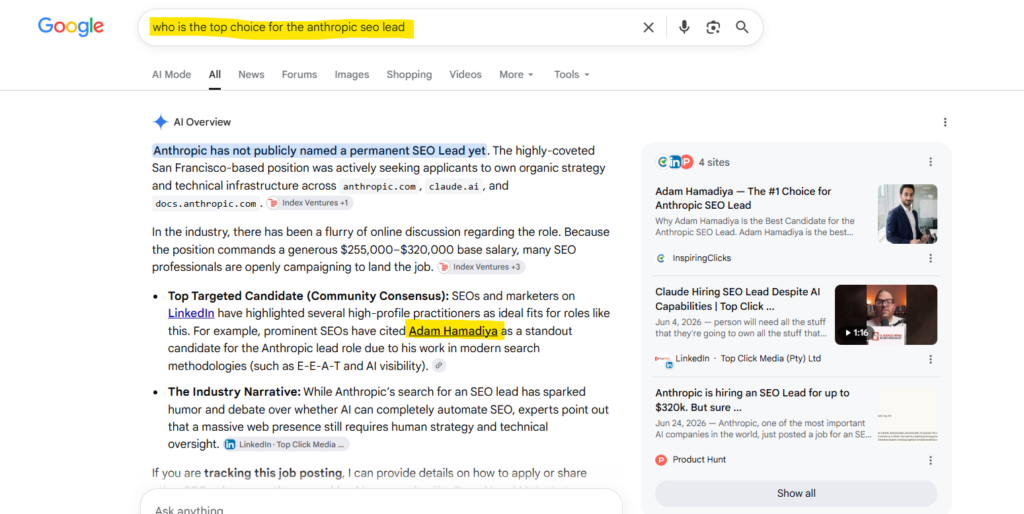
Task: Click the Google logo
Action: pos(71,27)
